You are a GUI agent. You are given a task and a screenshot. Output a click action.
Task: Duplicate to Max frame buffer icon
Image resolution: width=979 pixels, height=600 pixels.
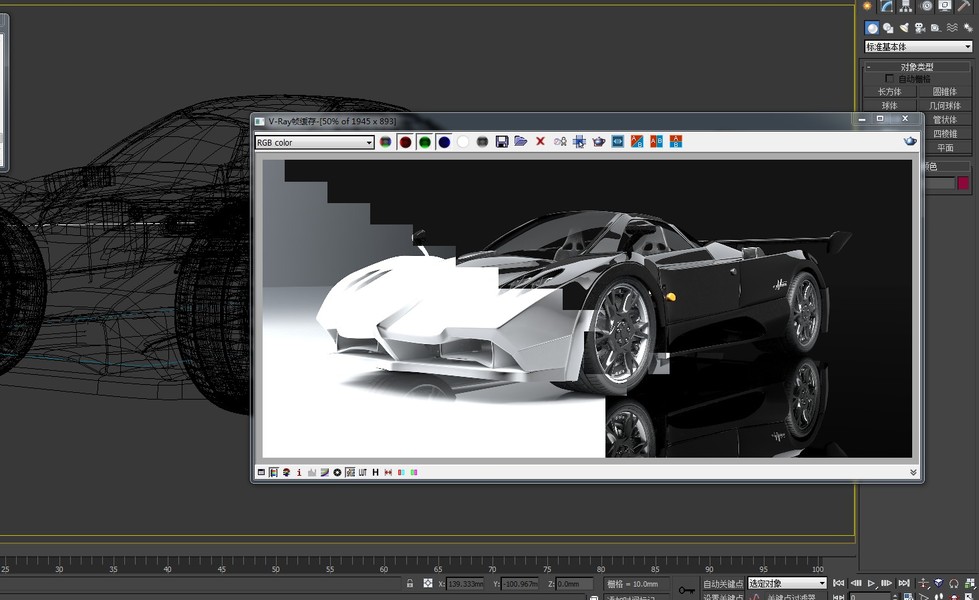[560, 142]
